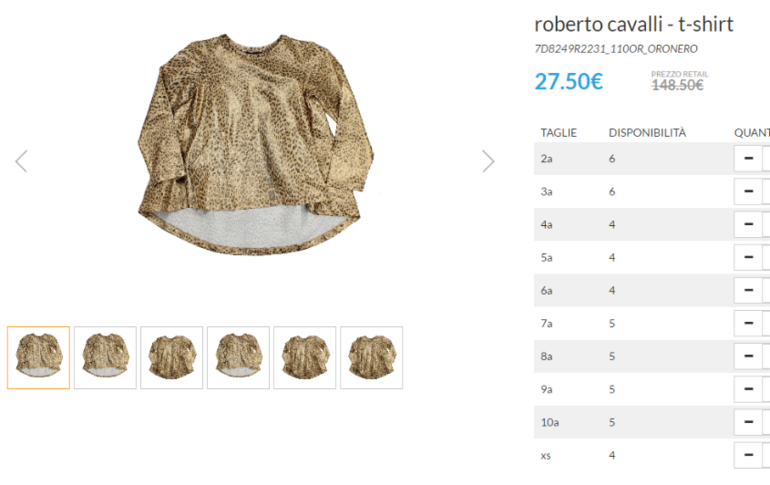This screenshot has width=770, height=485.
Task: Click the main leopard t-shirt image
Action: click(255, 145)
